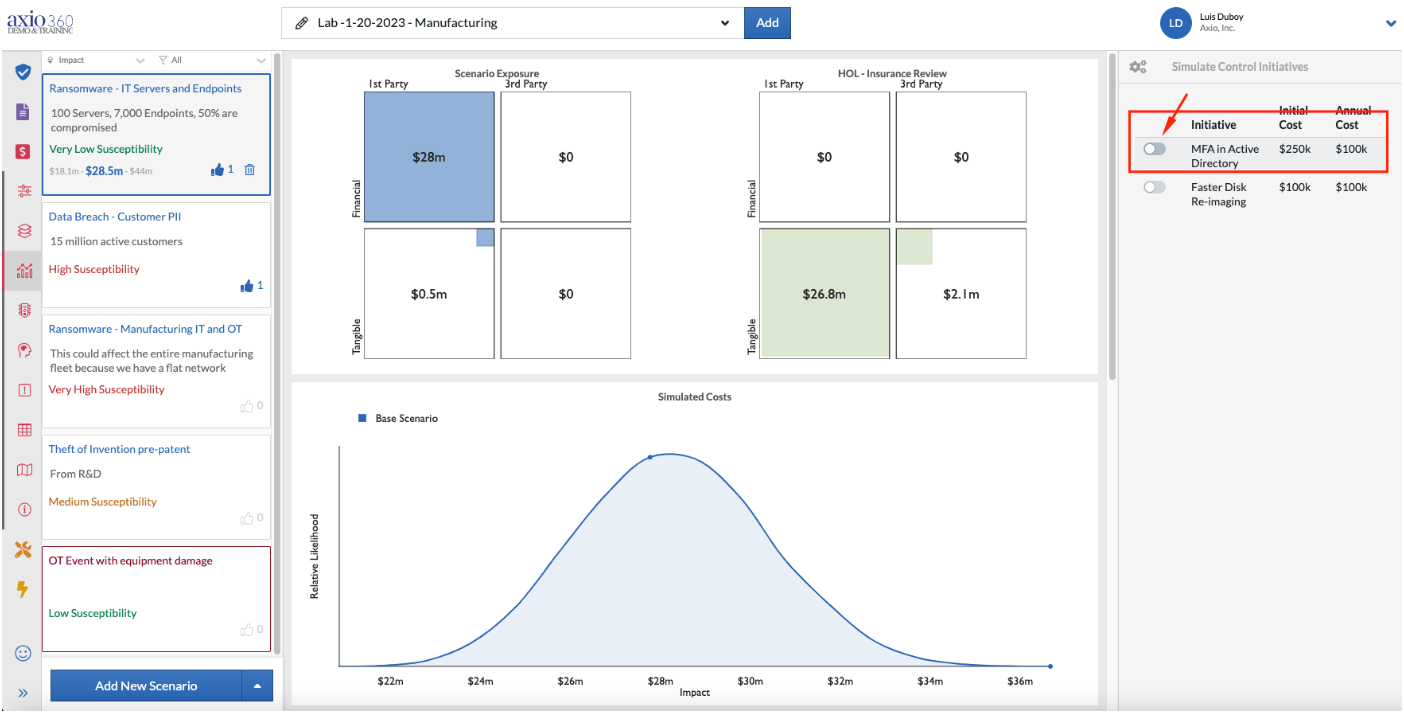Screen dimensions: 1404x712
Task: Open the Impact sort dropdown
Action: 96,60
